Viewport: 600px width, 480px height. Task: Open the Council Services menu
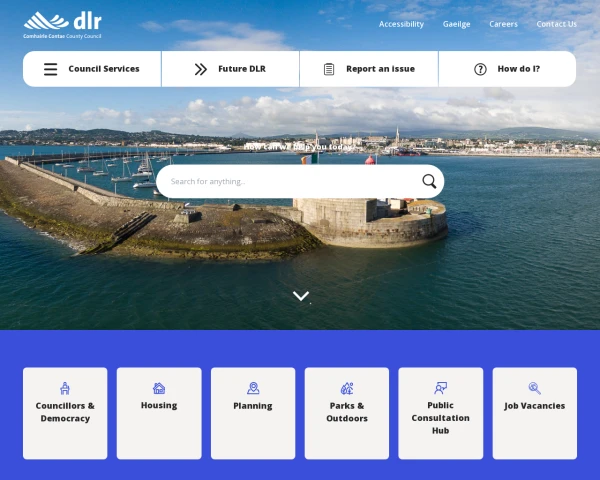(103, 69)
